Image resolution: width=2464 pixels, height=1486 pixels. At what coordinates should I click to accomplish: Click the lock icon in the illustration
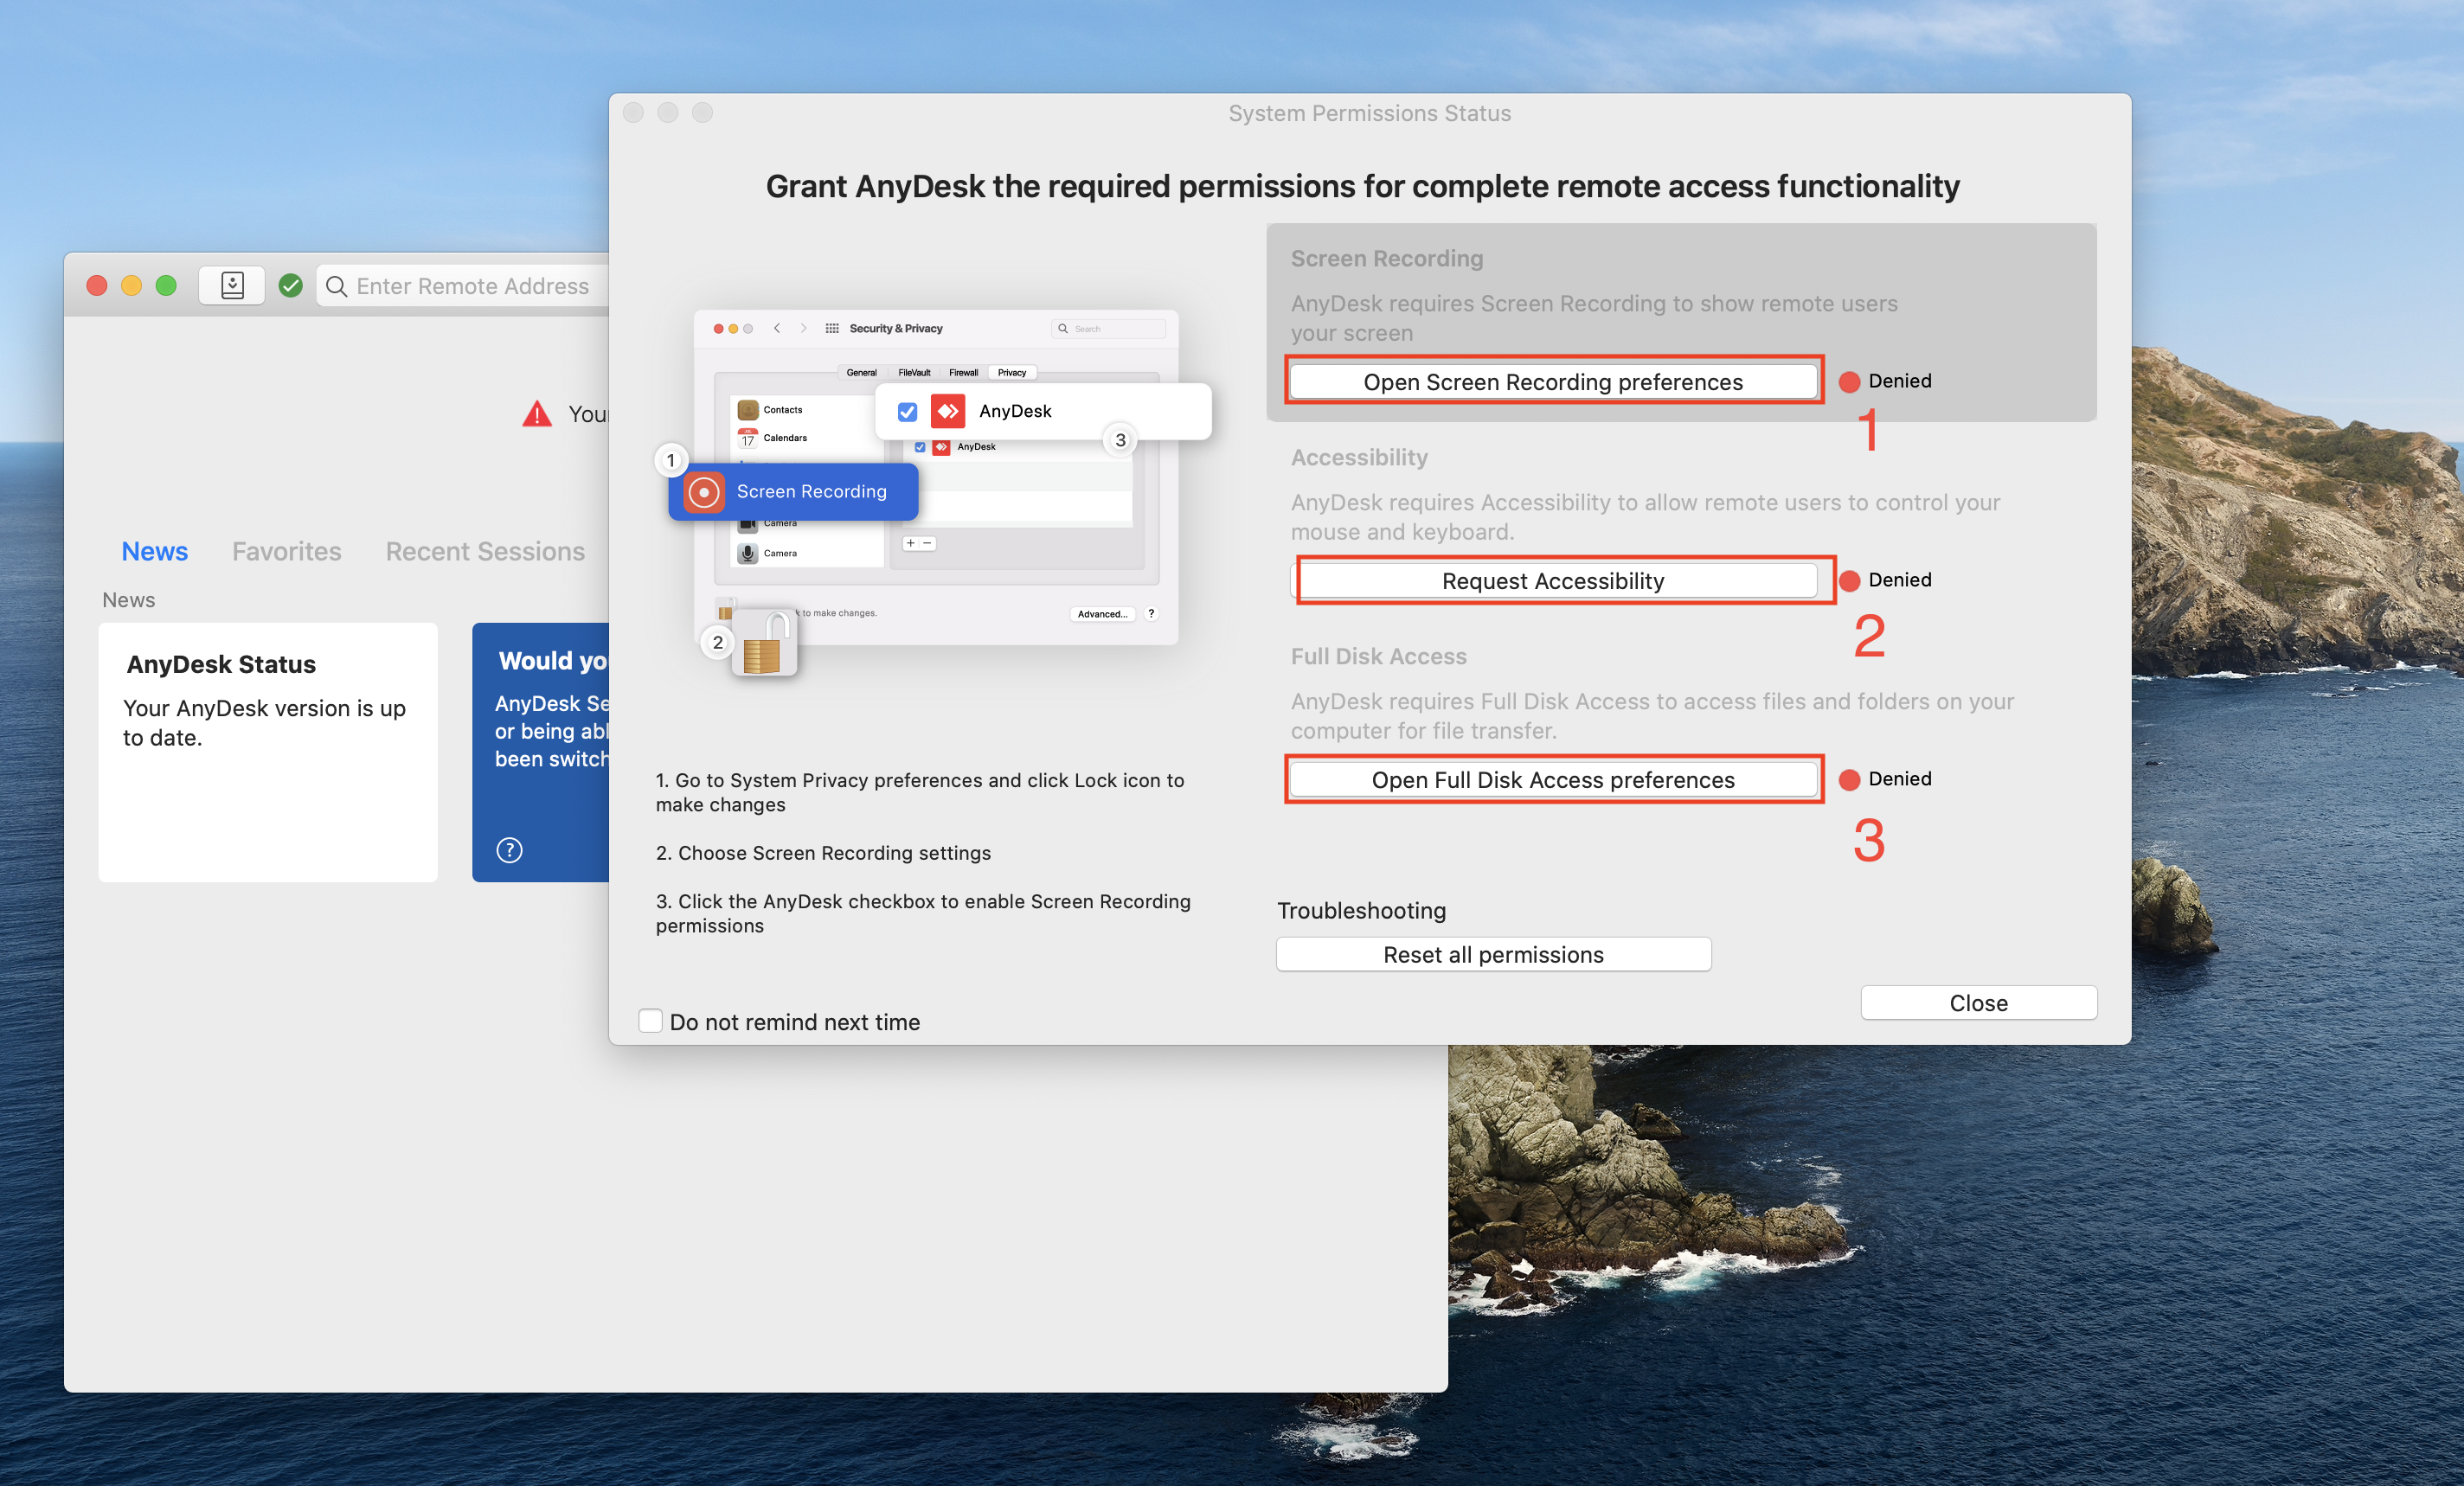(x=765, y=643)
